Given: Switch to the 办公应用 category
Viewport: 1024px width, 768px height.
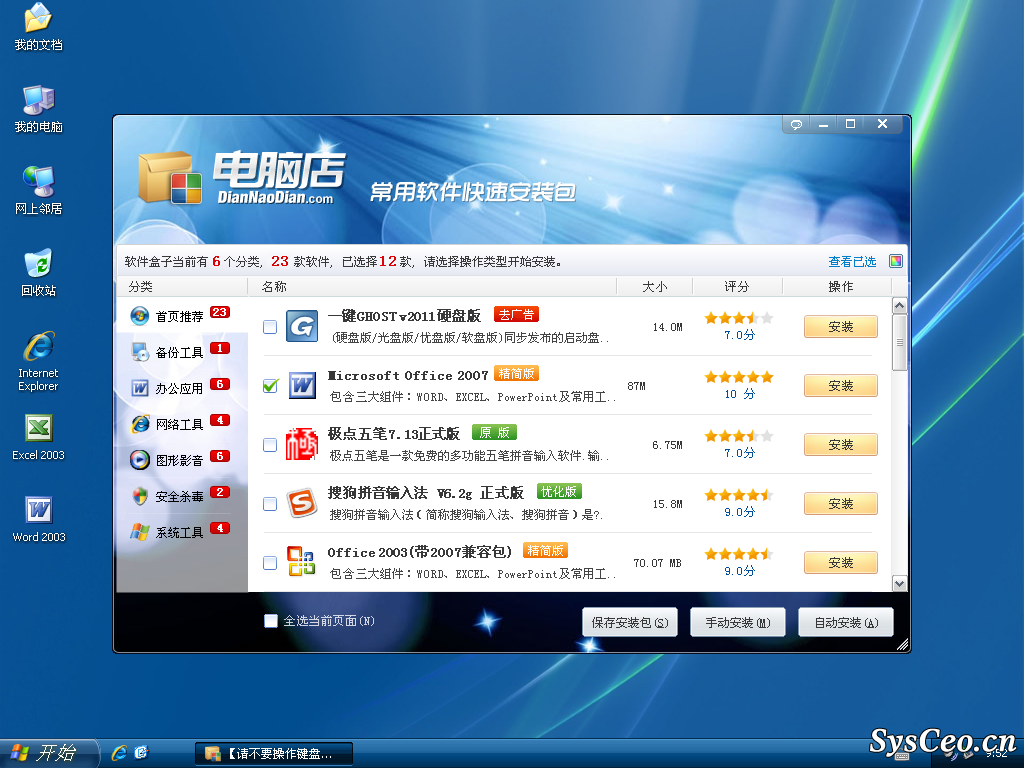Looking at the screenshot, I should [x=182, y=388].
